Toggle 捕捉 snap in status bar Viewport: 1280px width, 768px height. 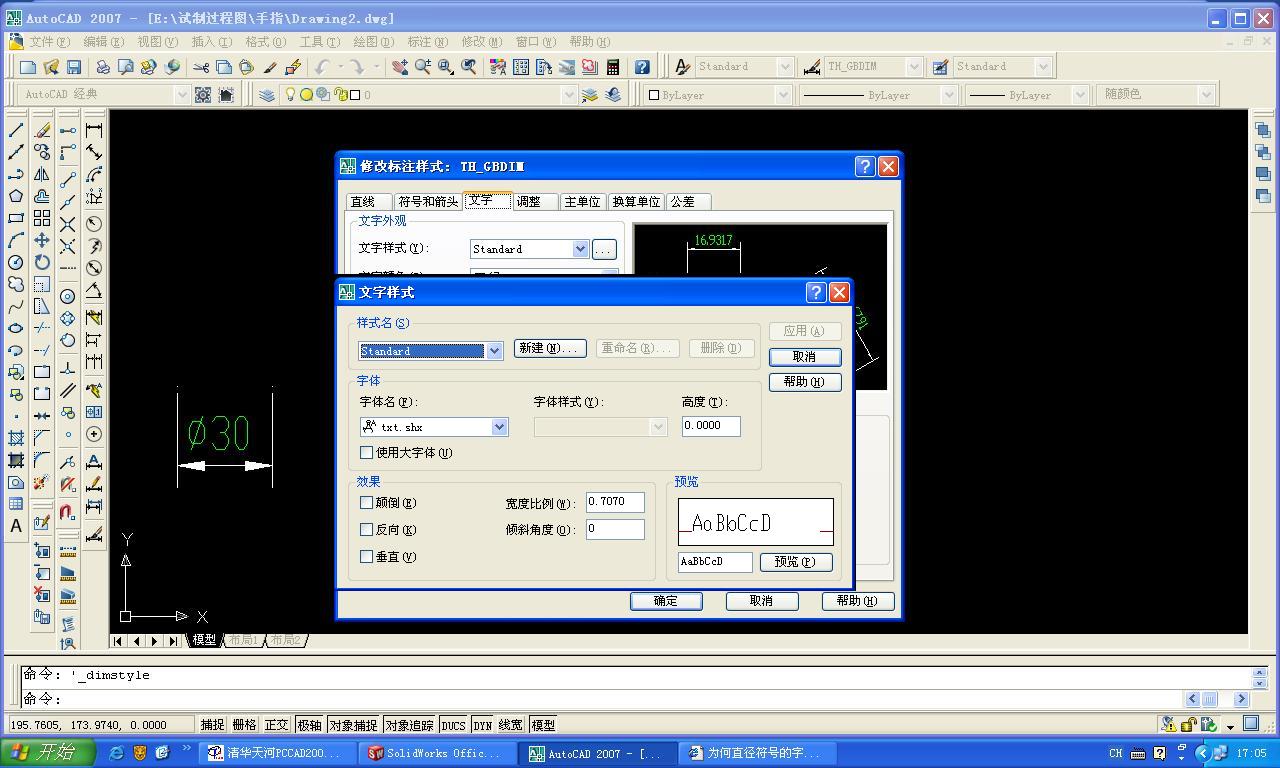(x=213, y=725)
